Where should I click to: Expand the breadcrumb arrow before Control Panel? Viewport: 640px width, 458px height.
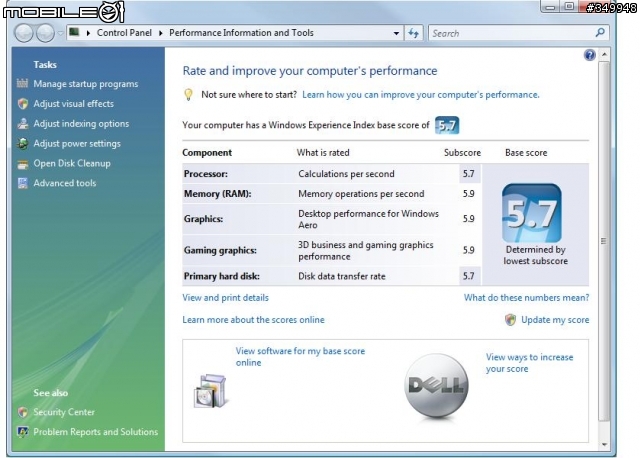click(x=88, y=33)
